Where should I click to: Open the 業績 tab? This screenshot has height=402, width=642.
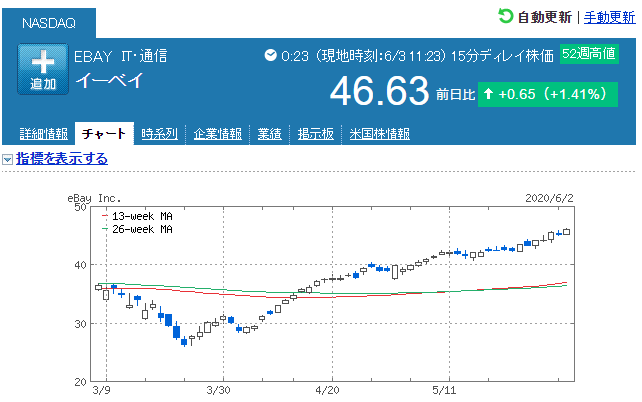coord(269,134)
